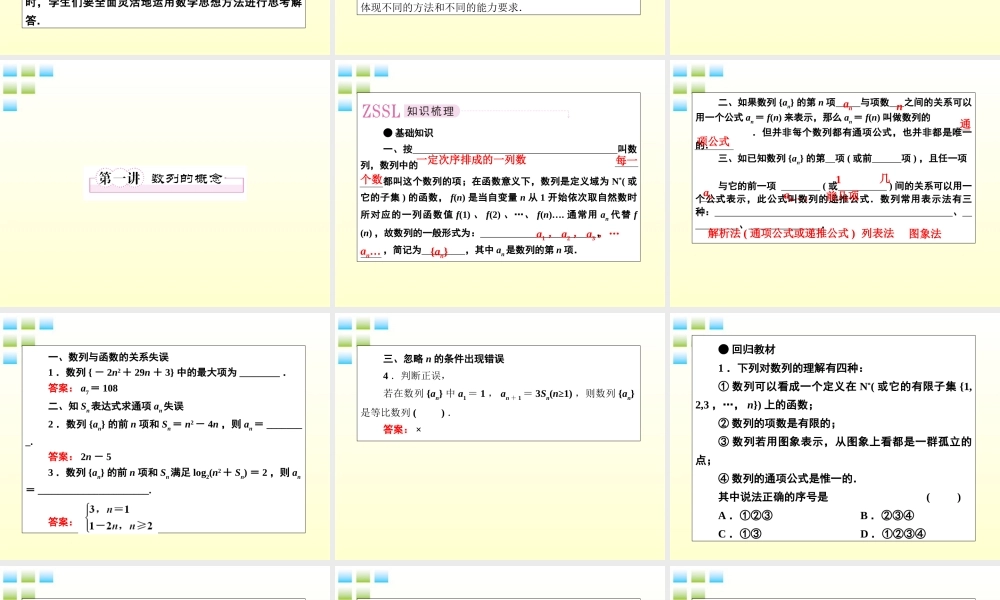
Task: Open the slide titled 第一讲 数列的概念
Action: point(165,184)
